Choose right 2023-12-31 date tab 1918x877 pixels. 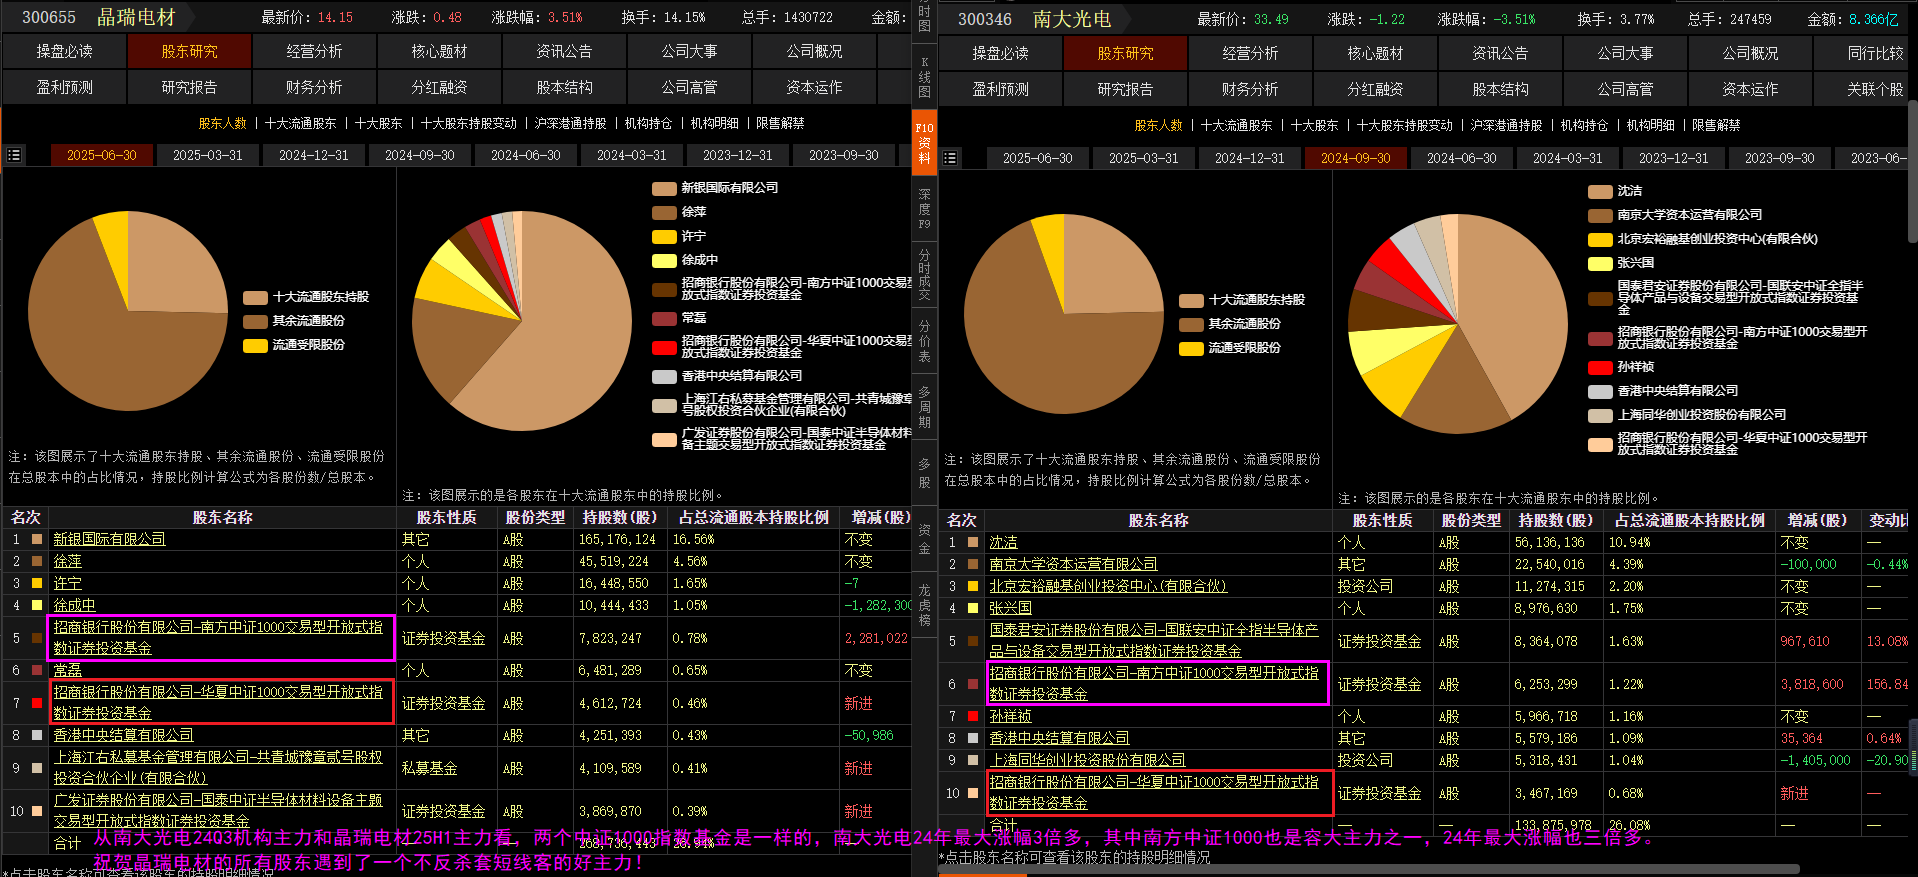tap(1673, 158)
